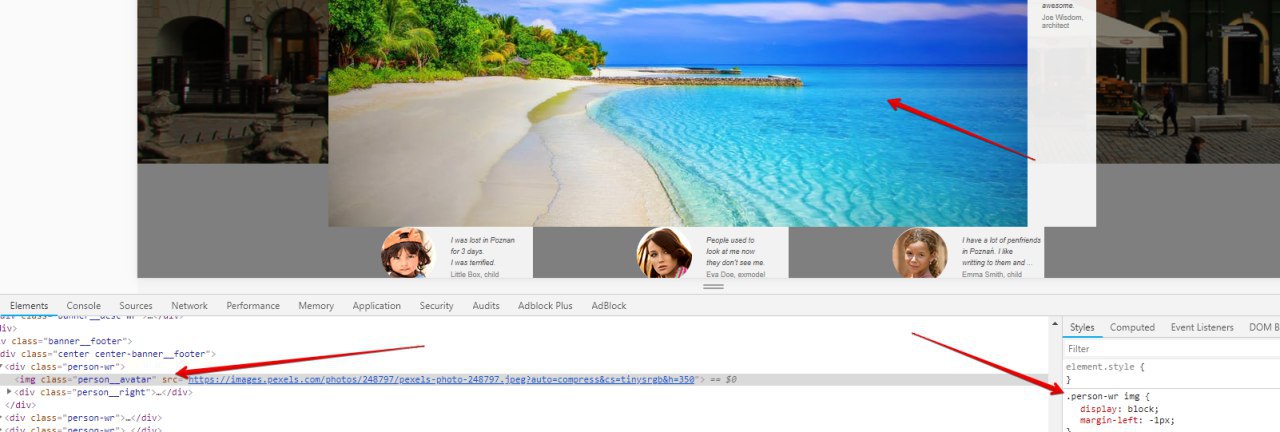The width and height of the screenshot is (1280, 432).
Task: Select the Styles sidebar tab
Action: pyautogui.click(x=1082, y=327)
